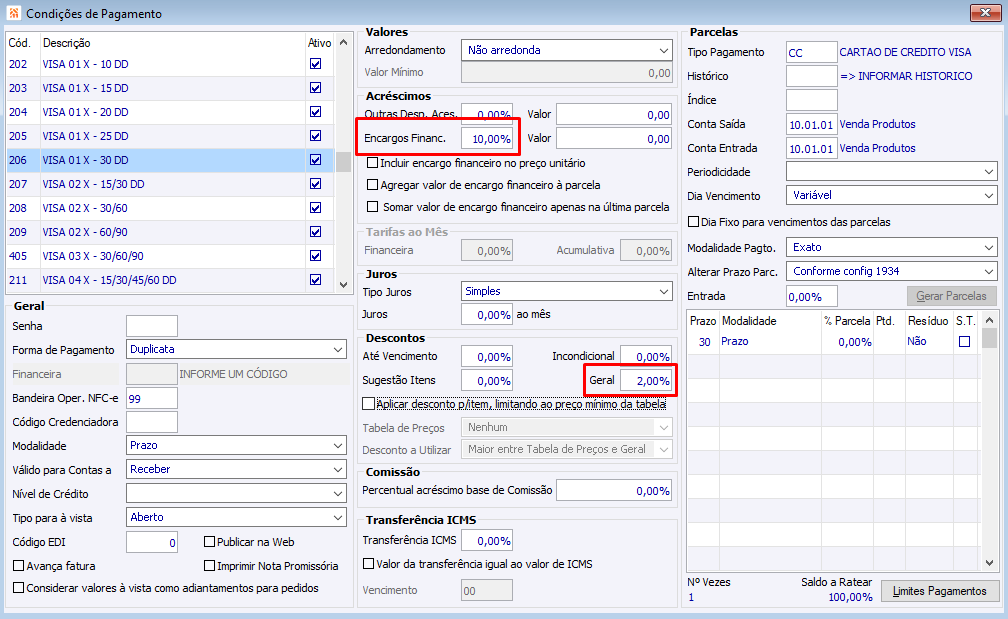The width and height of the screenshot is (1008, 619).
Task: Click the Encargos Financ. percentage field
Action: (x=486, y=139)
